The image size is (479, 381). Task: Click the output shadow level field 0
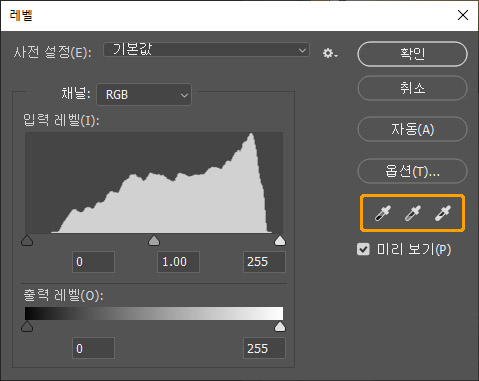[93, 348]
